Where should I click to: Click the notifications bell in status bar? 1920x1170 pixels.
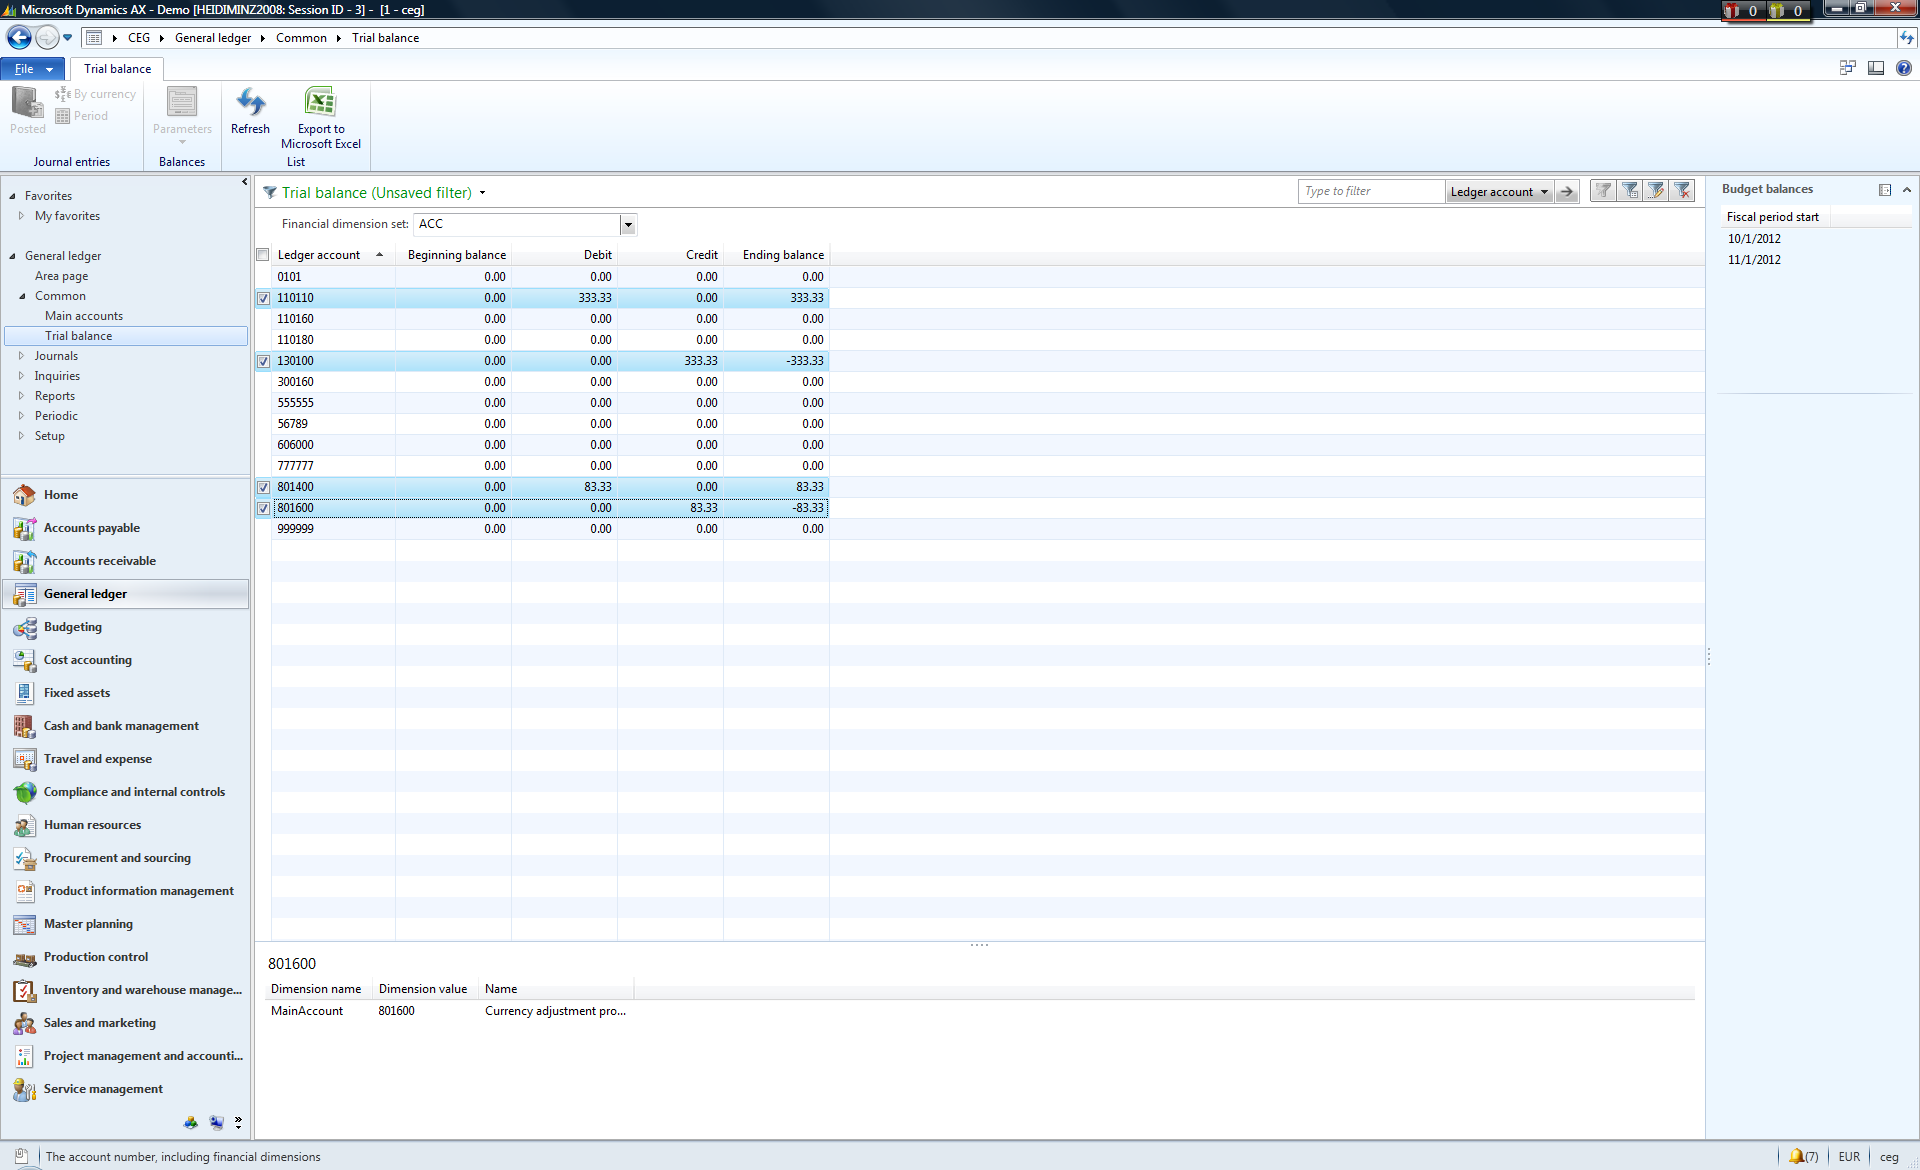coord(1797,1156)
